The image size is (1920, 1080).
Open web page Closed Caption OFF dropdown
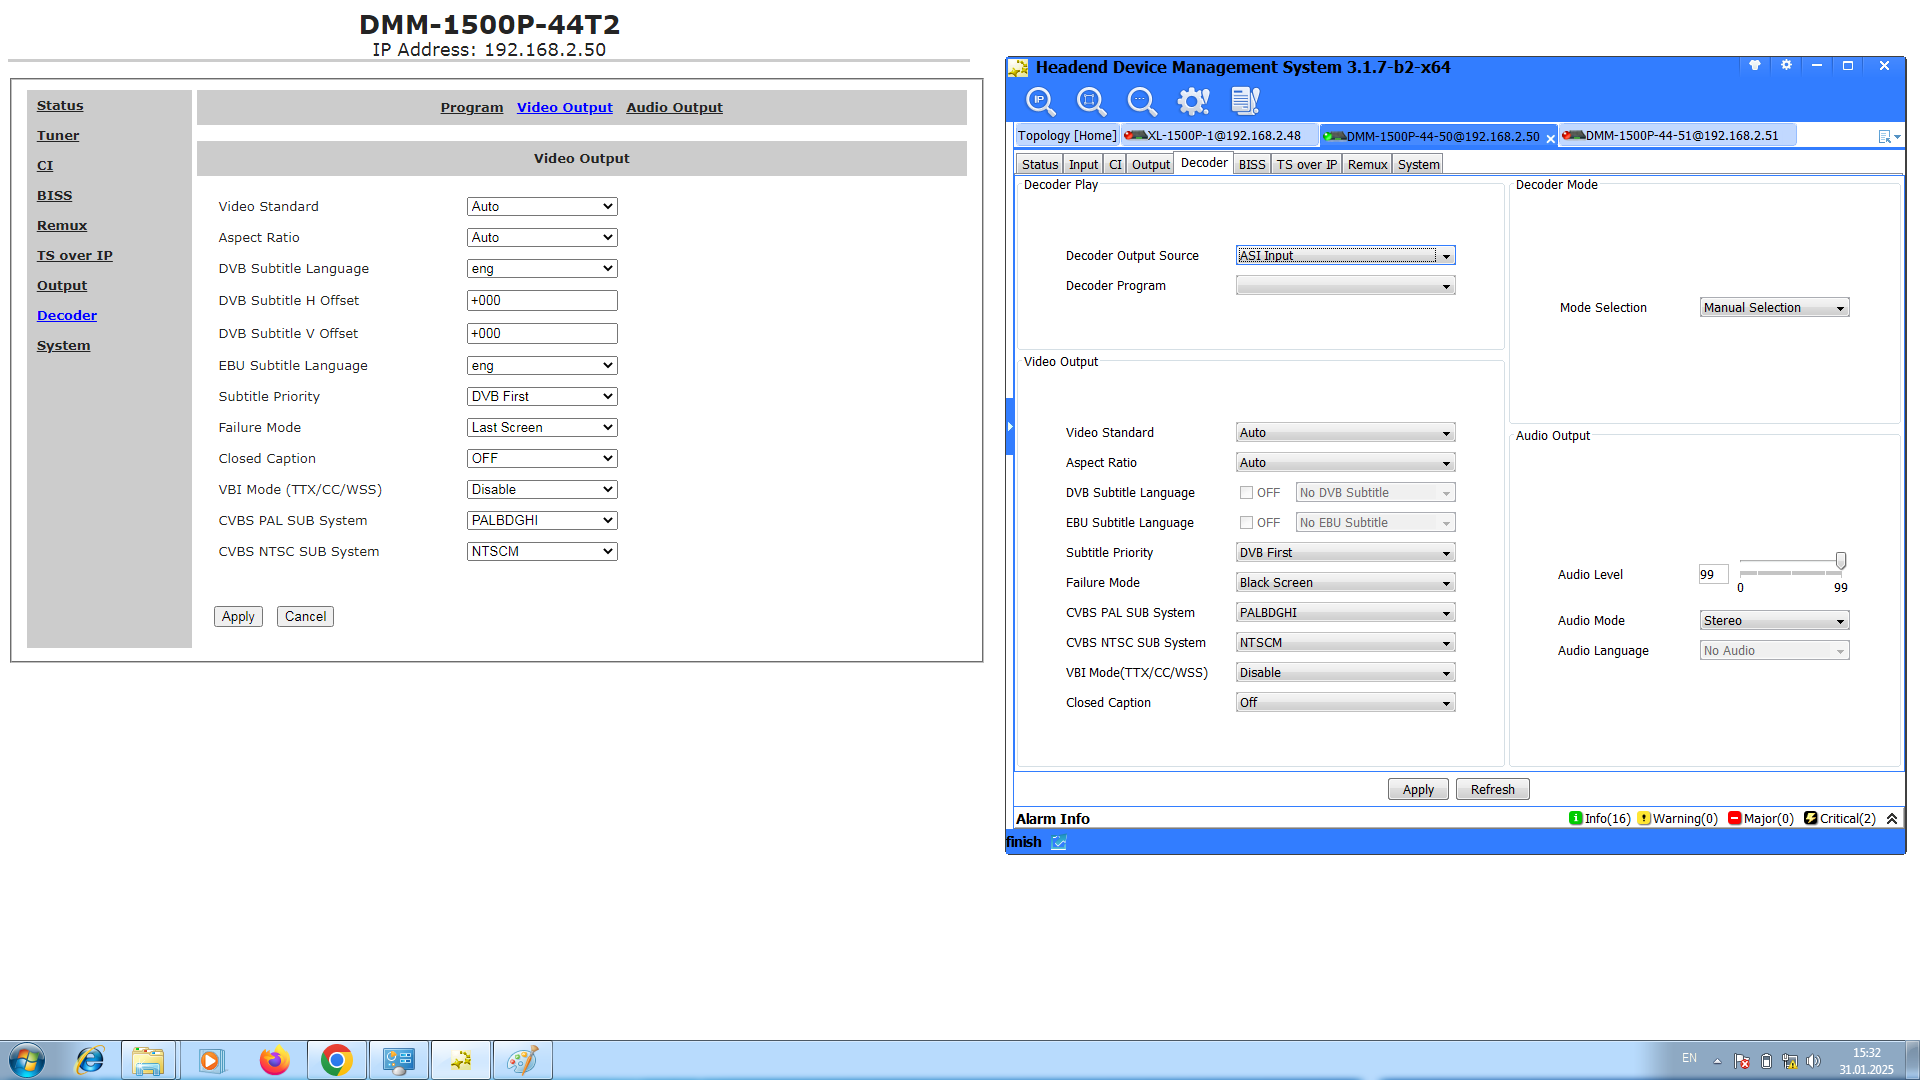(542, 459)
